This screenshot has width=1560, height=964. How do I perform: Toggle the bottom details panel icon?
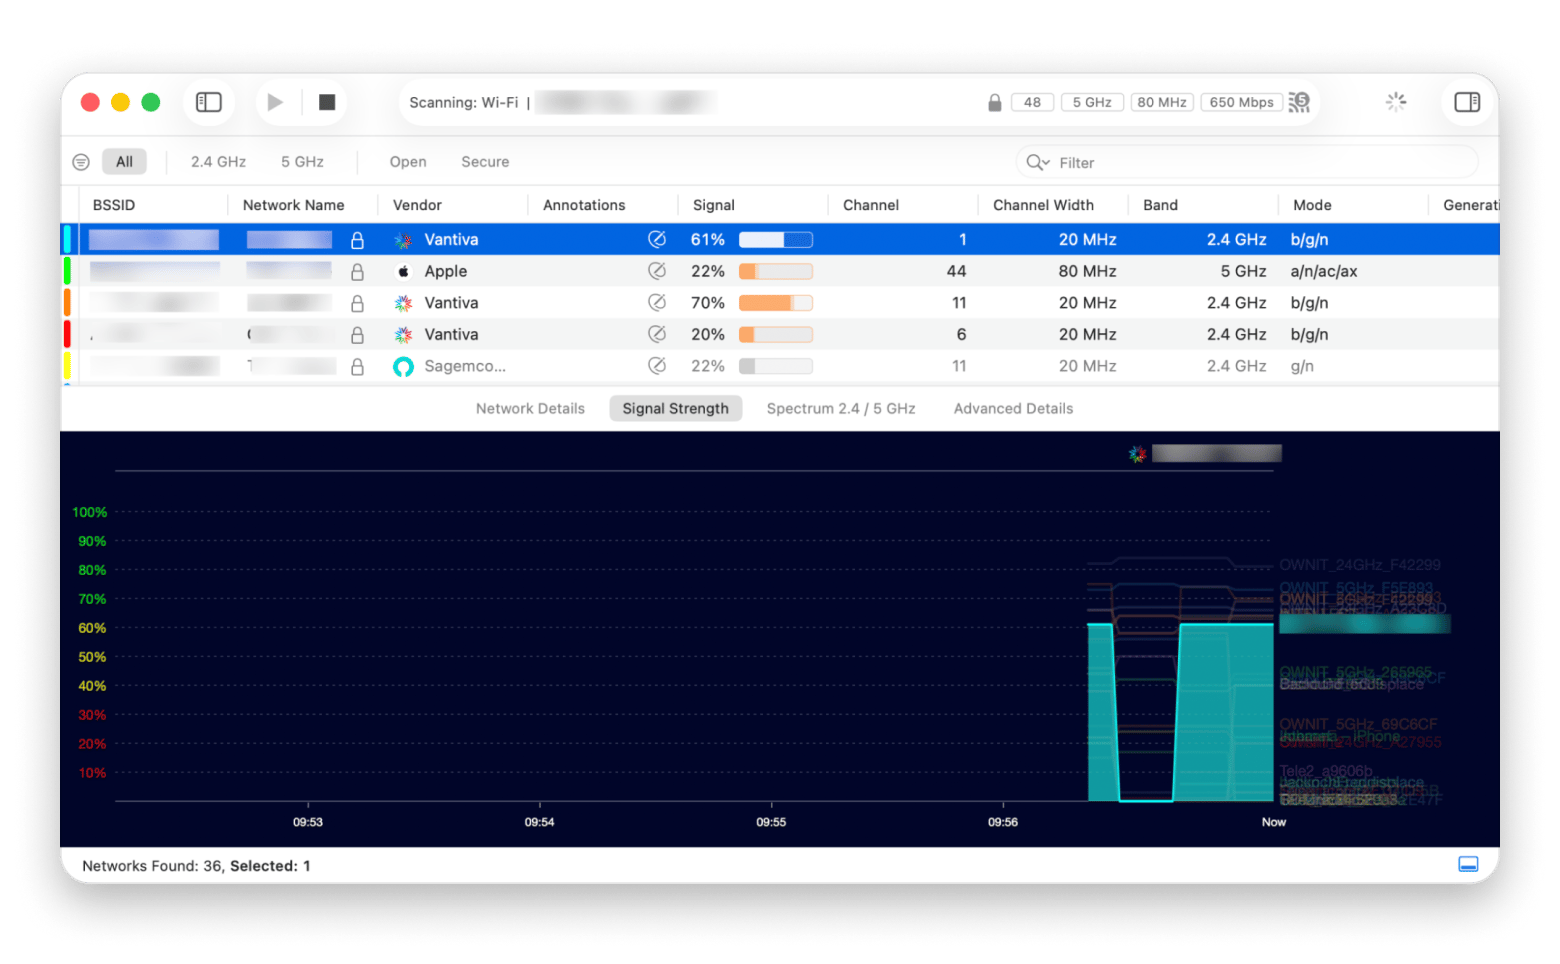click(1468, 865)
